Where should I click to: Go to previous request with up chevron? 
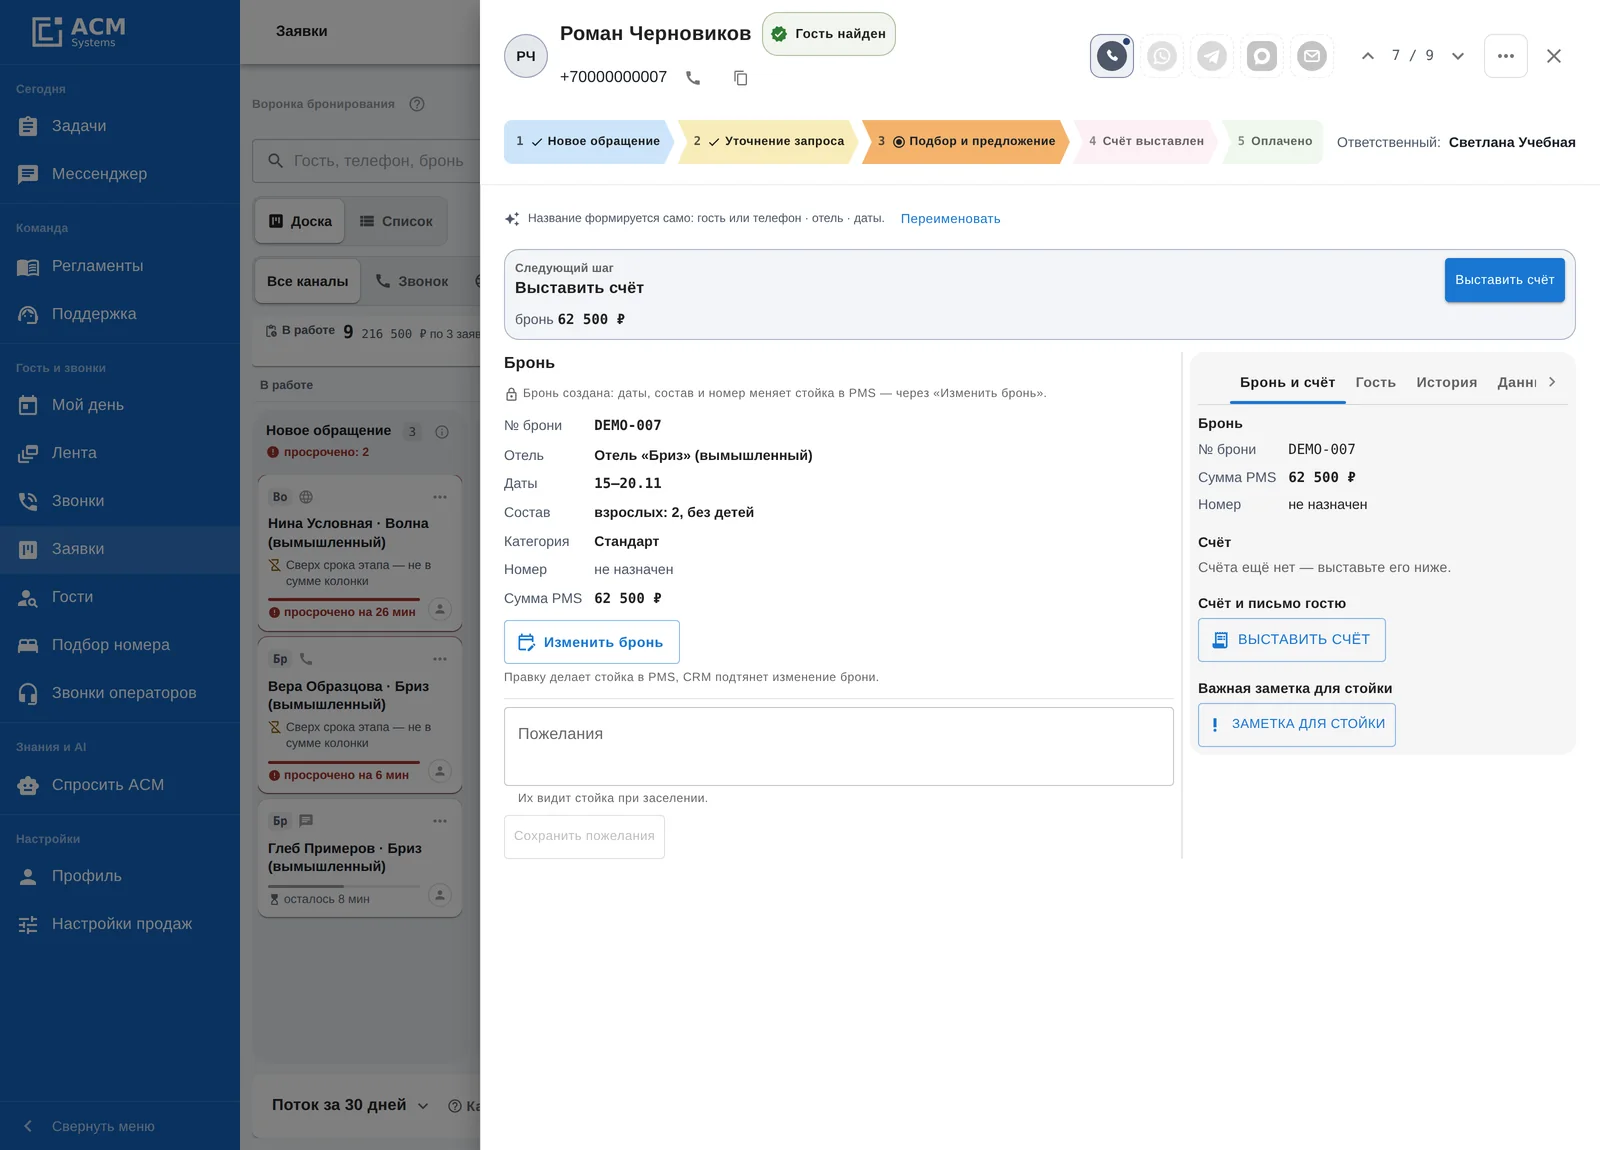click(1368, 56)
